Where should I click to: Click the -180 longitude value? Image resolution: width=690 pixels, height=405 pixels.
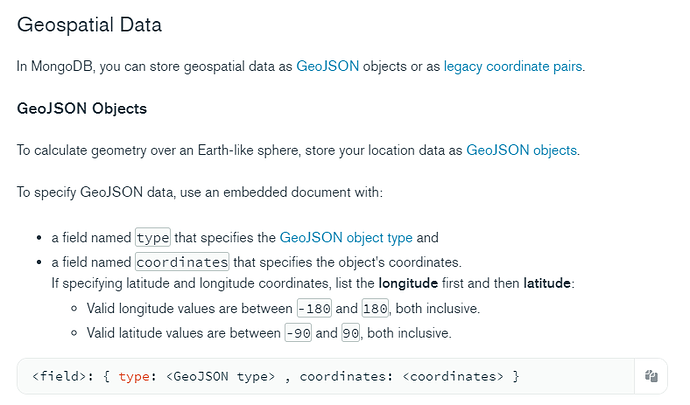[x=316, y=308]
